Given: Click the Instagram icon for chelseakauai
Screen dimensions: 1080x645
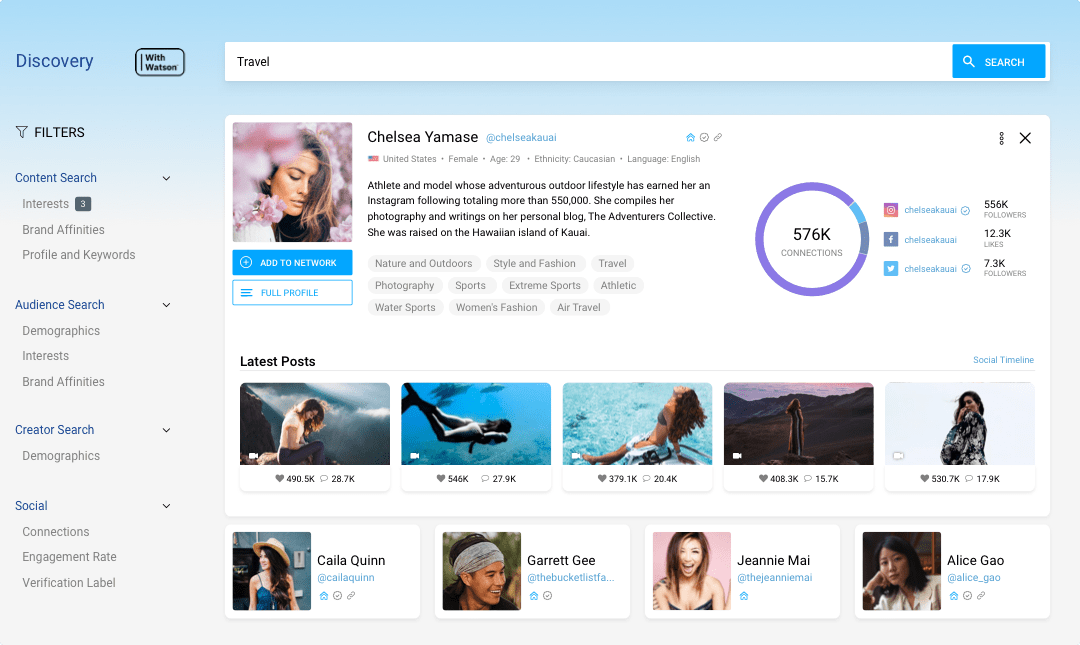Looking at the screenshot, I should pos(891,209).
